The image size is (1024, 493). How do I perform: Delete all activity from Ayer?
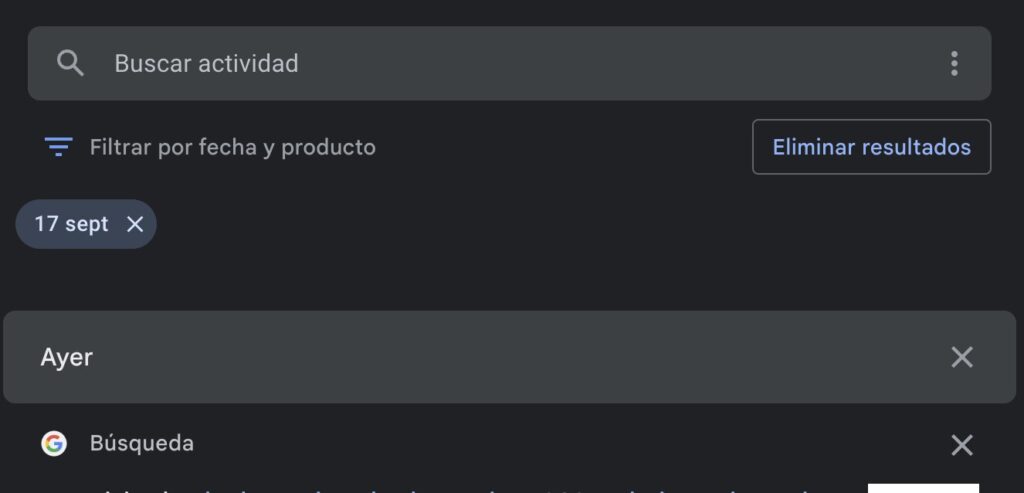(x=962, y=357)
